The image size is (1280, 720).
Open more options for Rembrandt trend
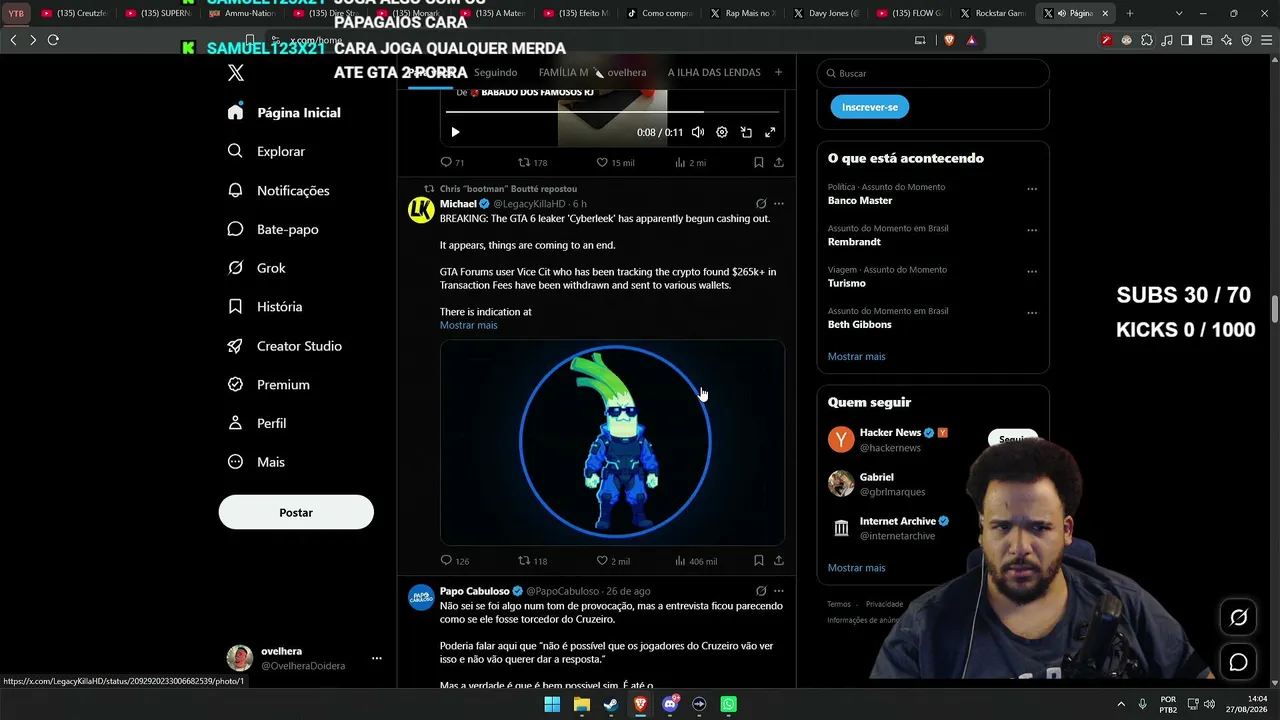pos(1032,230)
